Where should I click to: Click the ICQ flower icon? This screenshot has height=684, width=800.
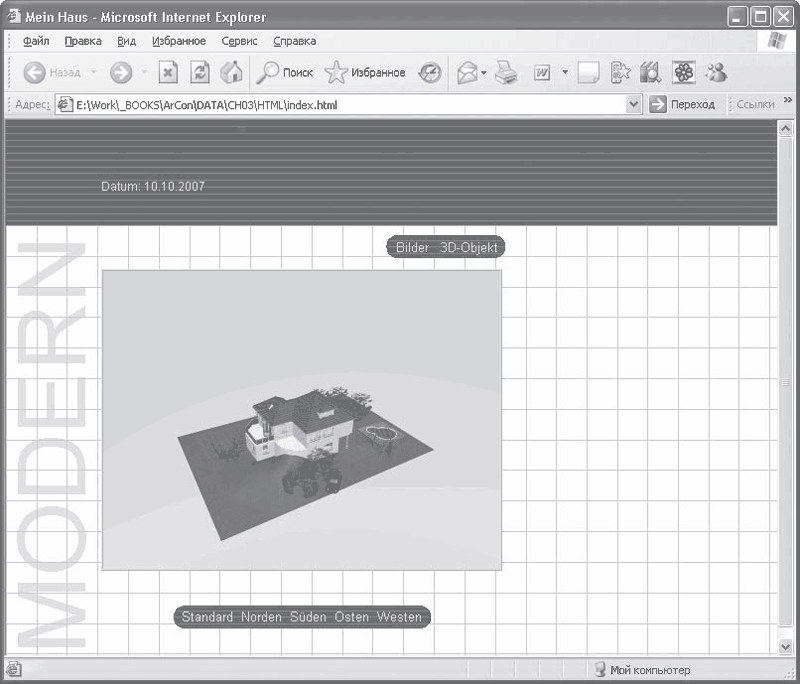pos(684,72)
